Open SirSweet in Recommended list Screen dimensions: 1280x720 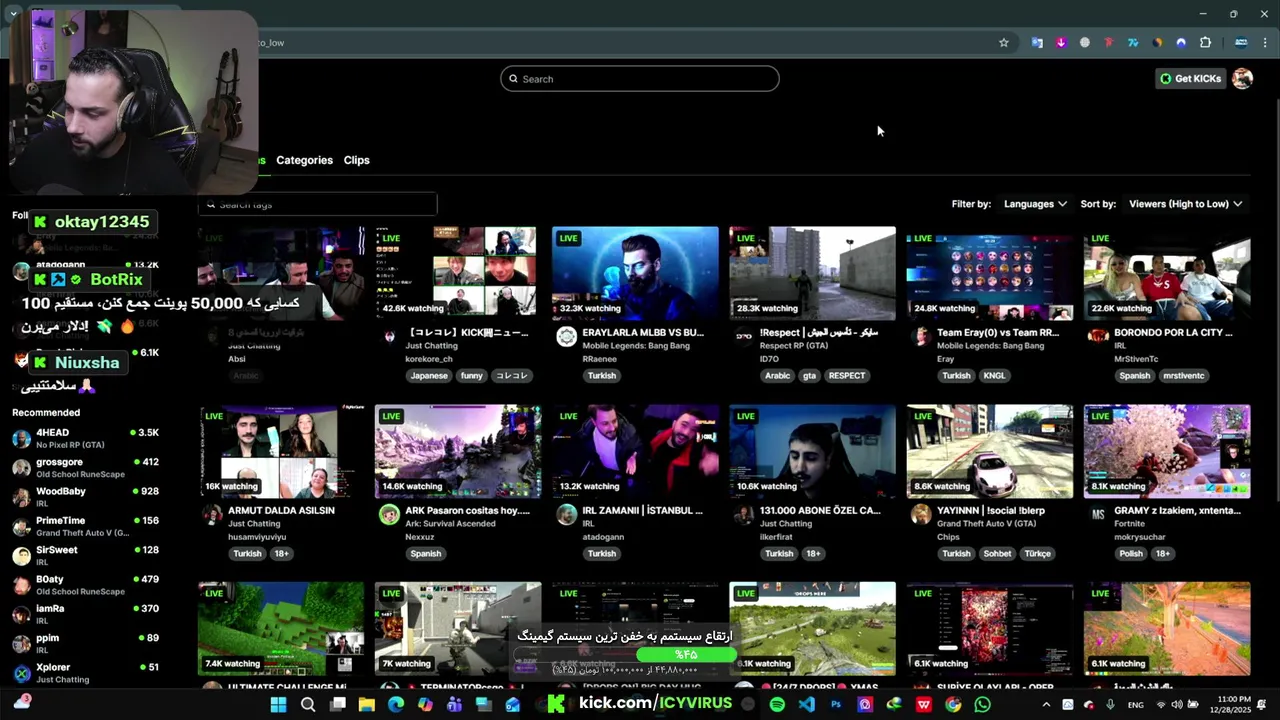tap(85, 554)
